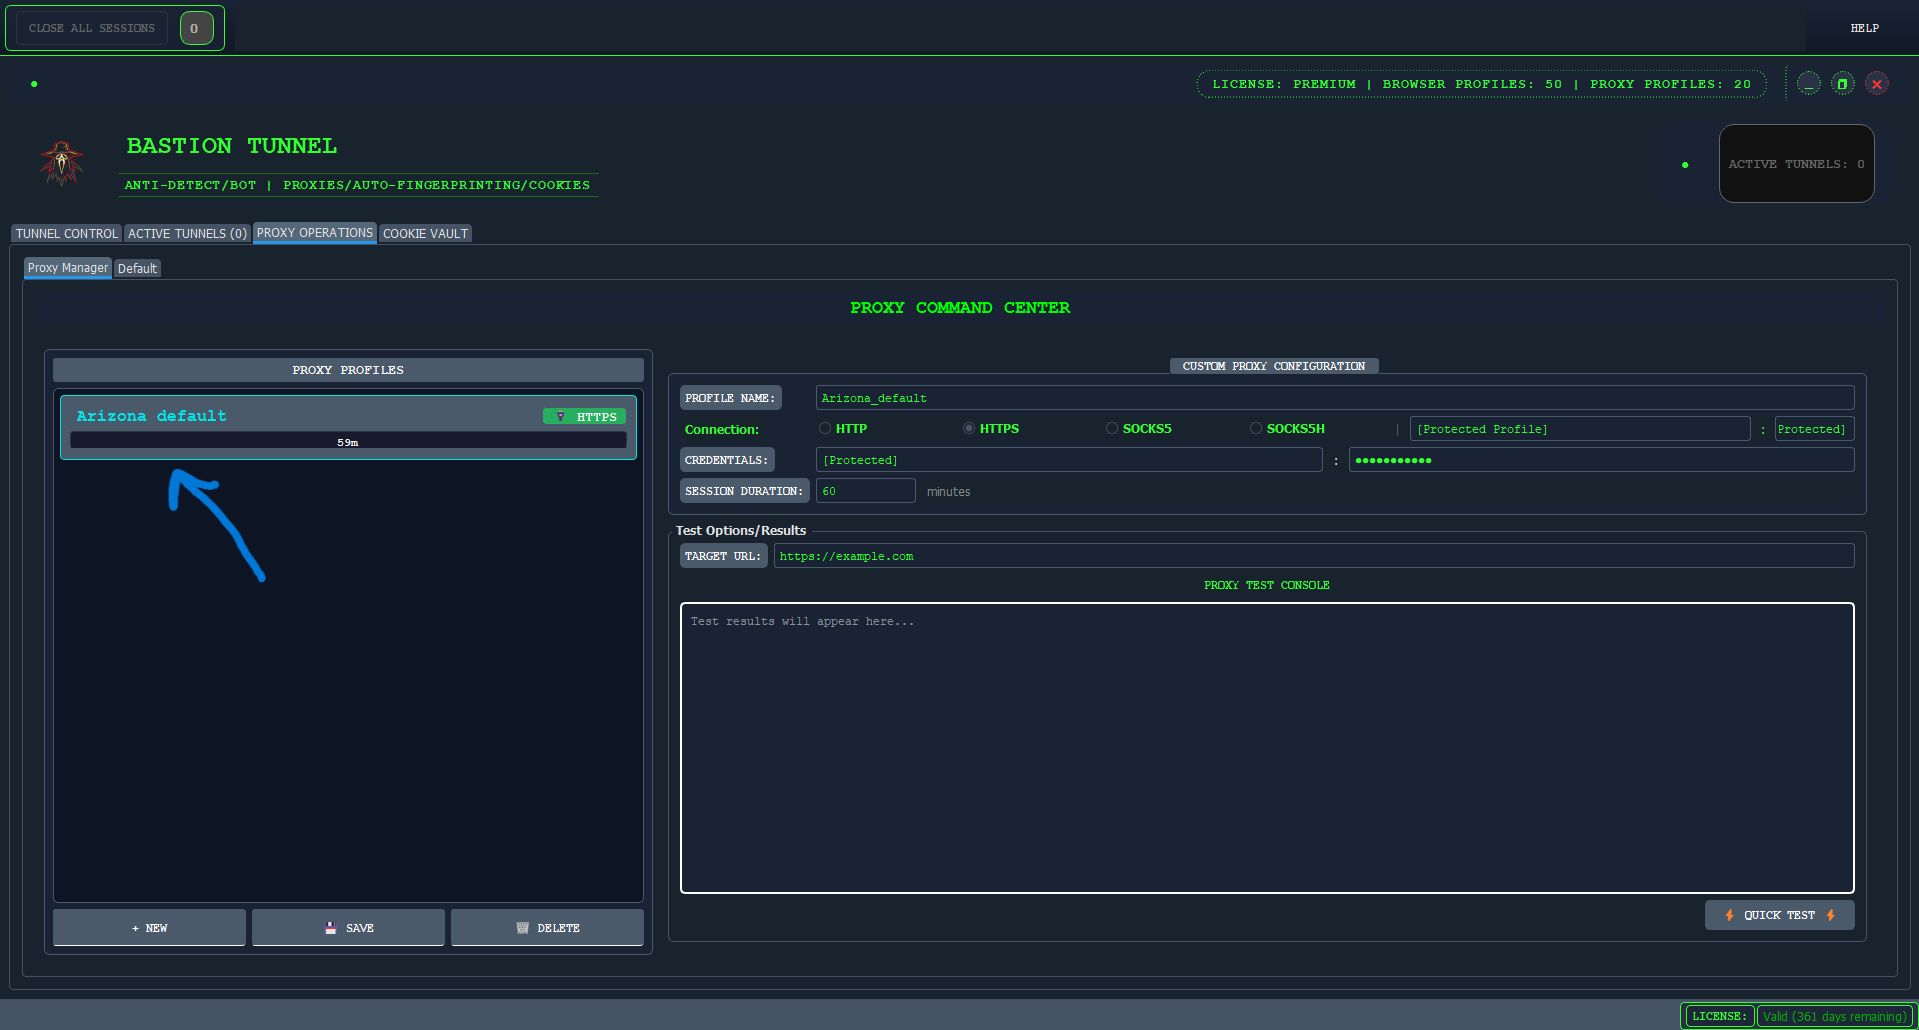Click the PROFILE NAME: label
Screen dimensions: 1919x1030
pyautogui.click(x=730, y=398)
